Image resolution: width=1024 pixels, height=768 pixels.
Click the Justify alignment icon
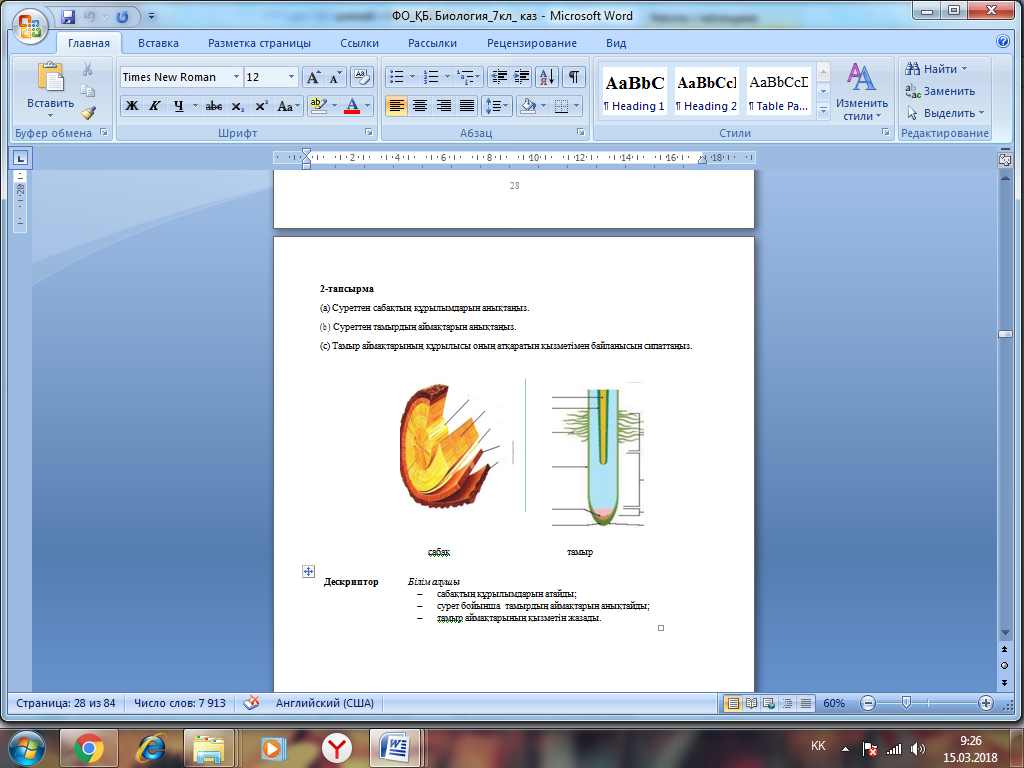click(x=466, y=106)
